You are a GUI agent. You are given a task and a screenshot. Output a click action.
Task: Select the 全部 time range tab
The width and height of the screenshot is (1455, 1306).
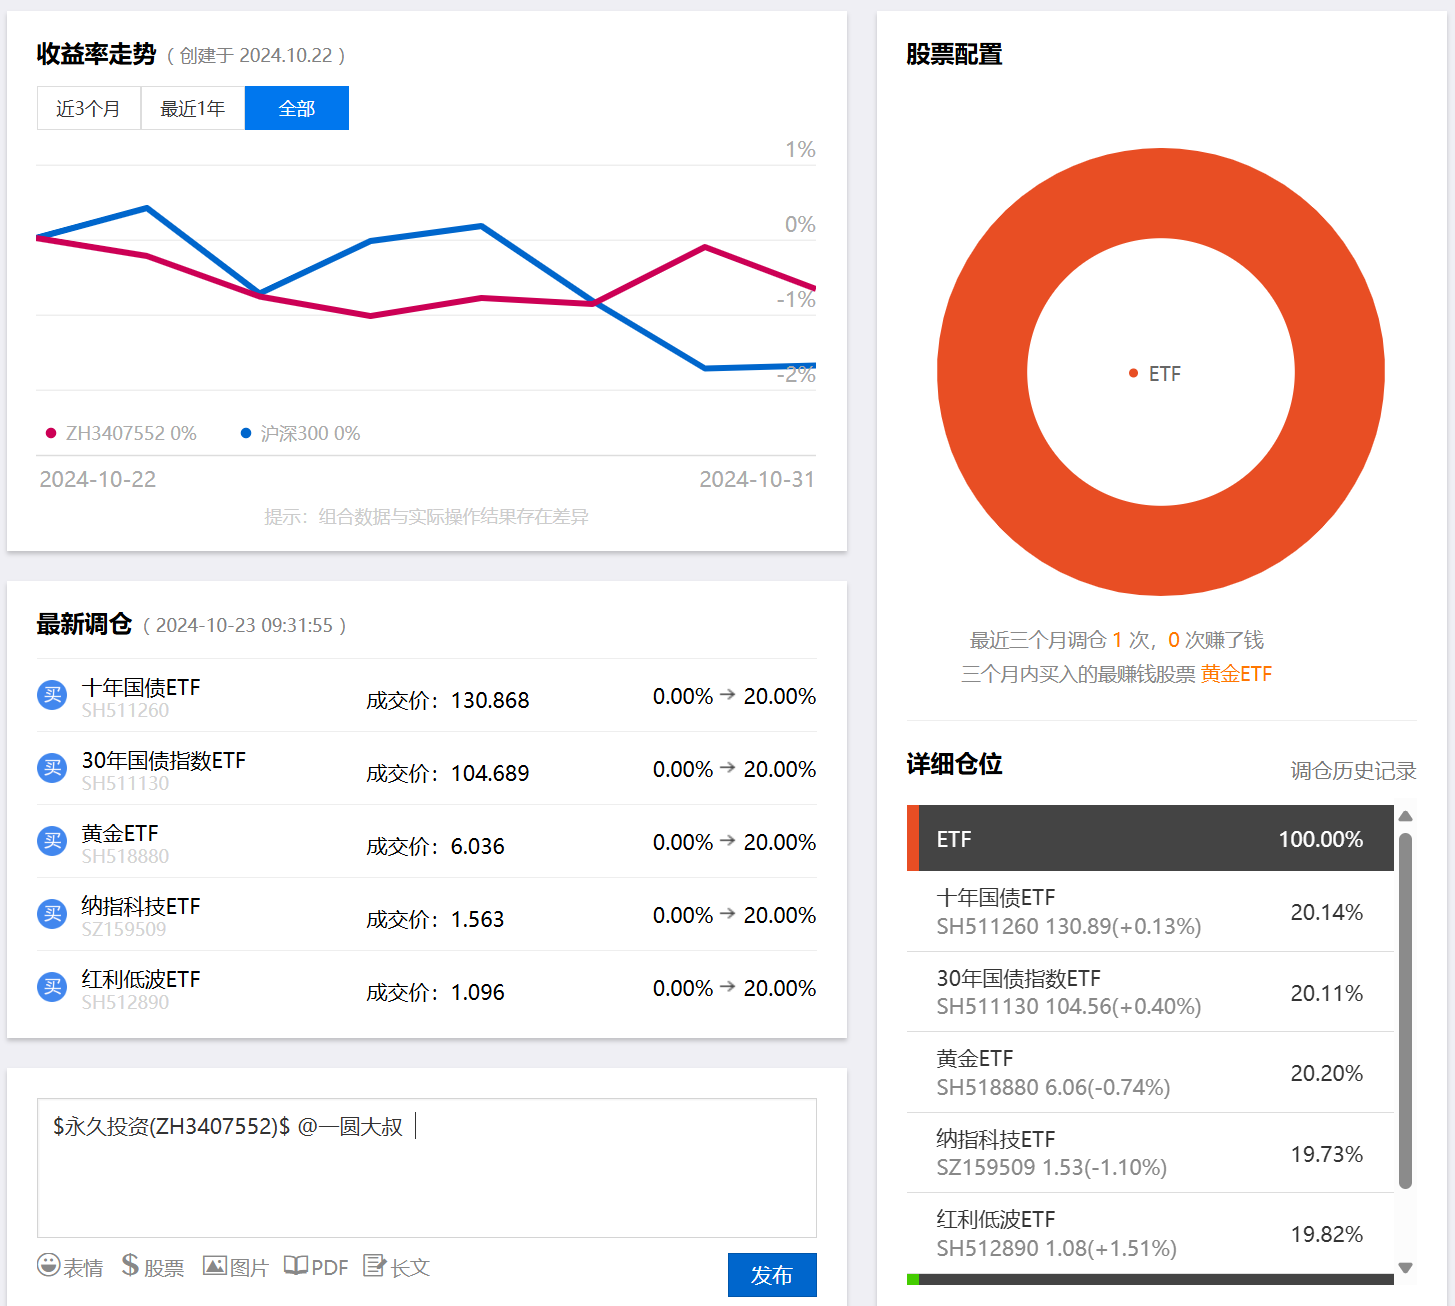(x=297, y=108)
